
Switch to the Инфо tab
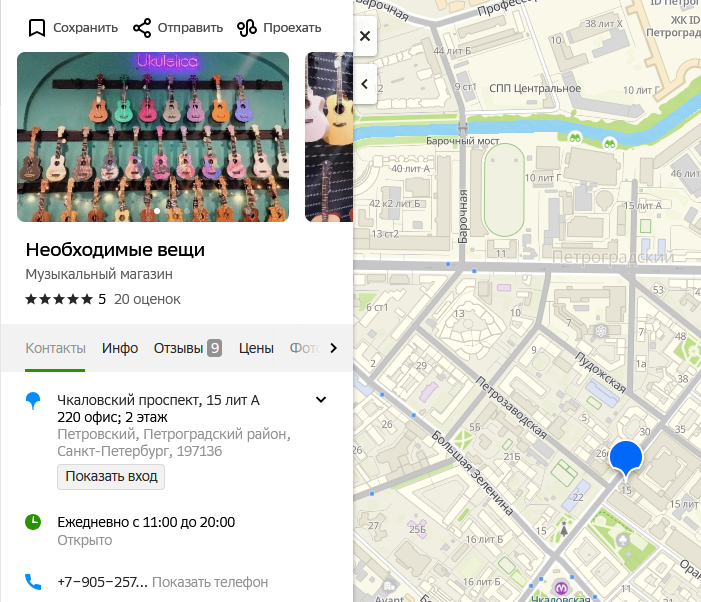pos(120,348)
